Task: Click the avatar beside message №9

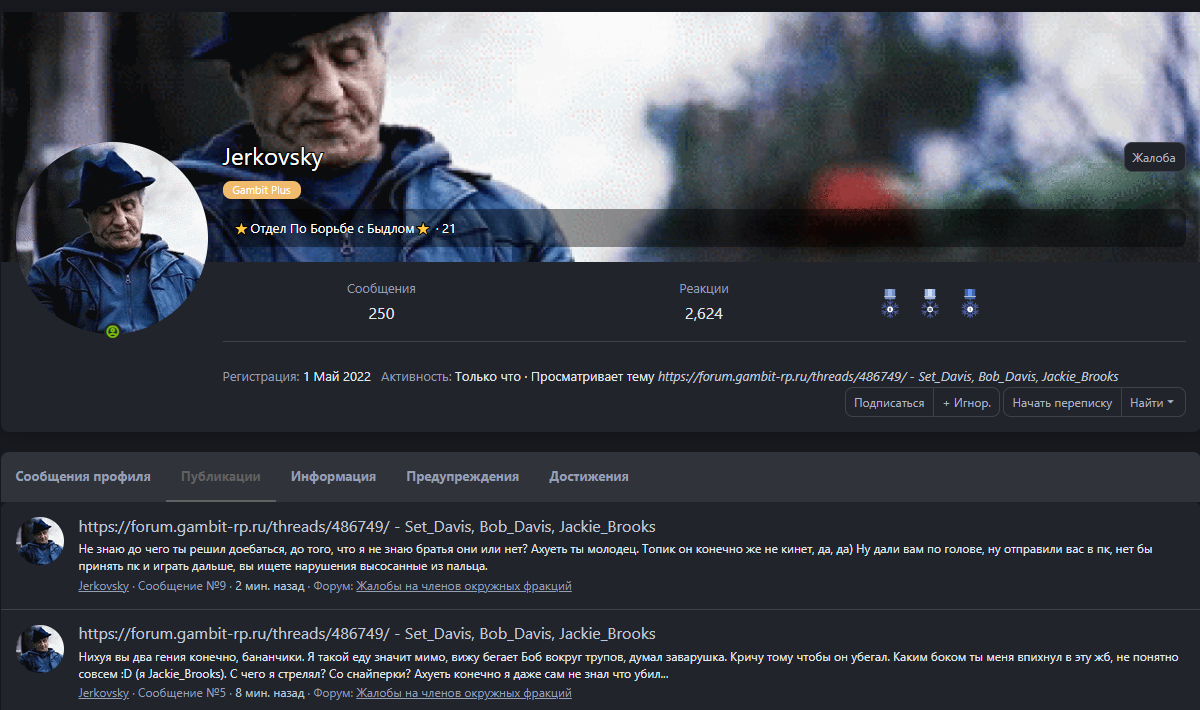Action: [41, 541]
